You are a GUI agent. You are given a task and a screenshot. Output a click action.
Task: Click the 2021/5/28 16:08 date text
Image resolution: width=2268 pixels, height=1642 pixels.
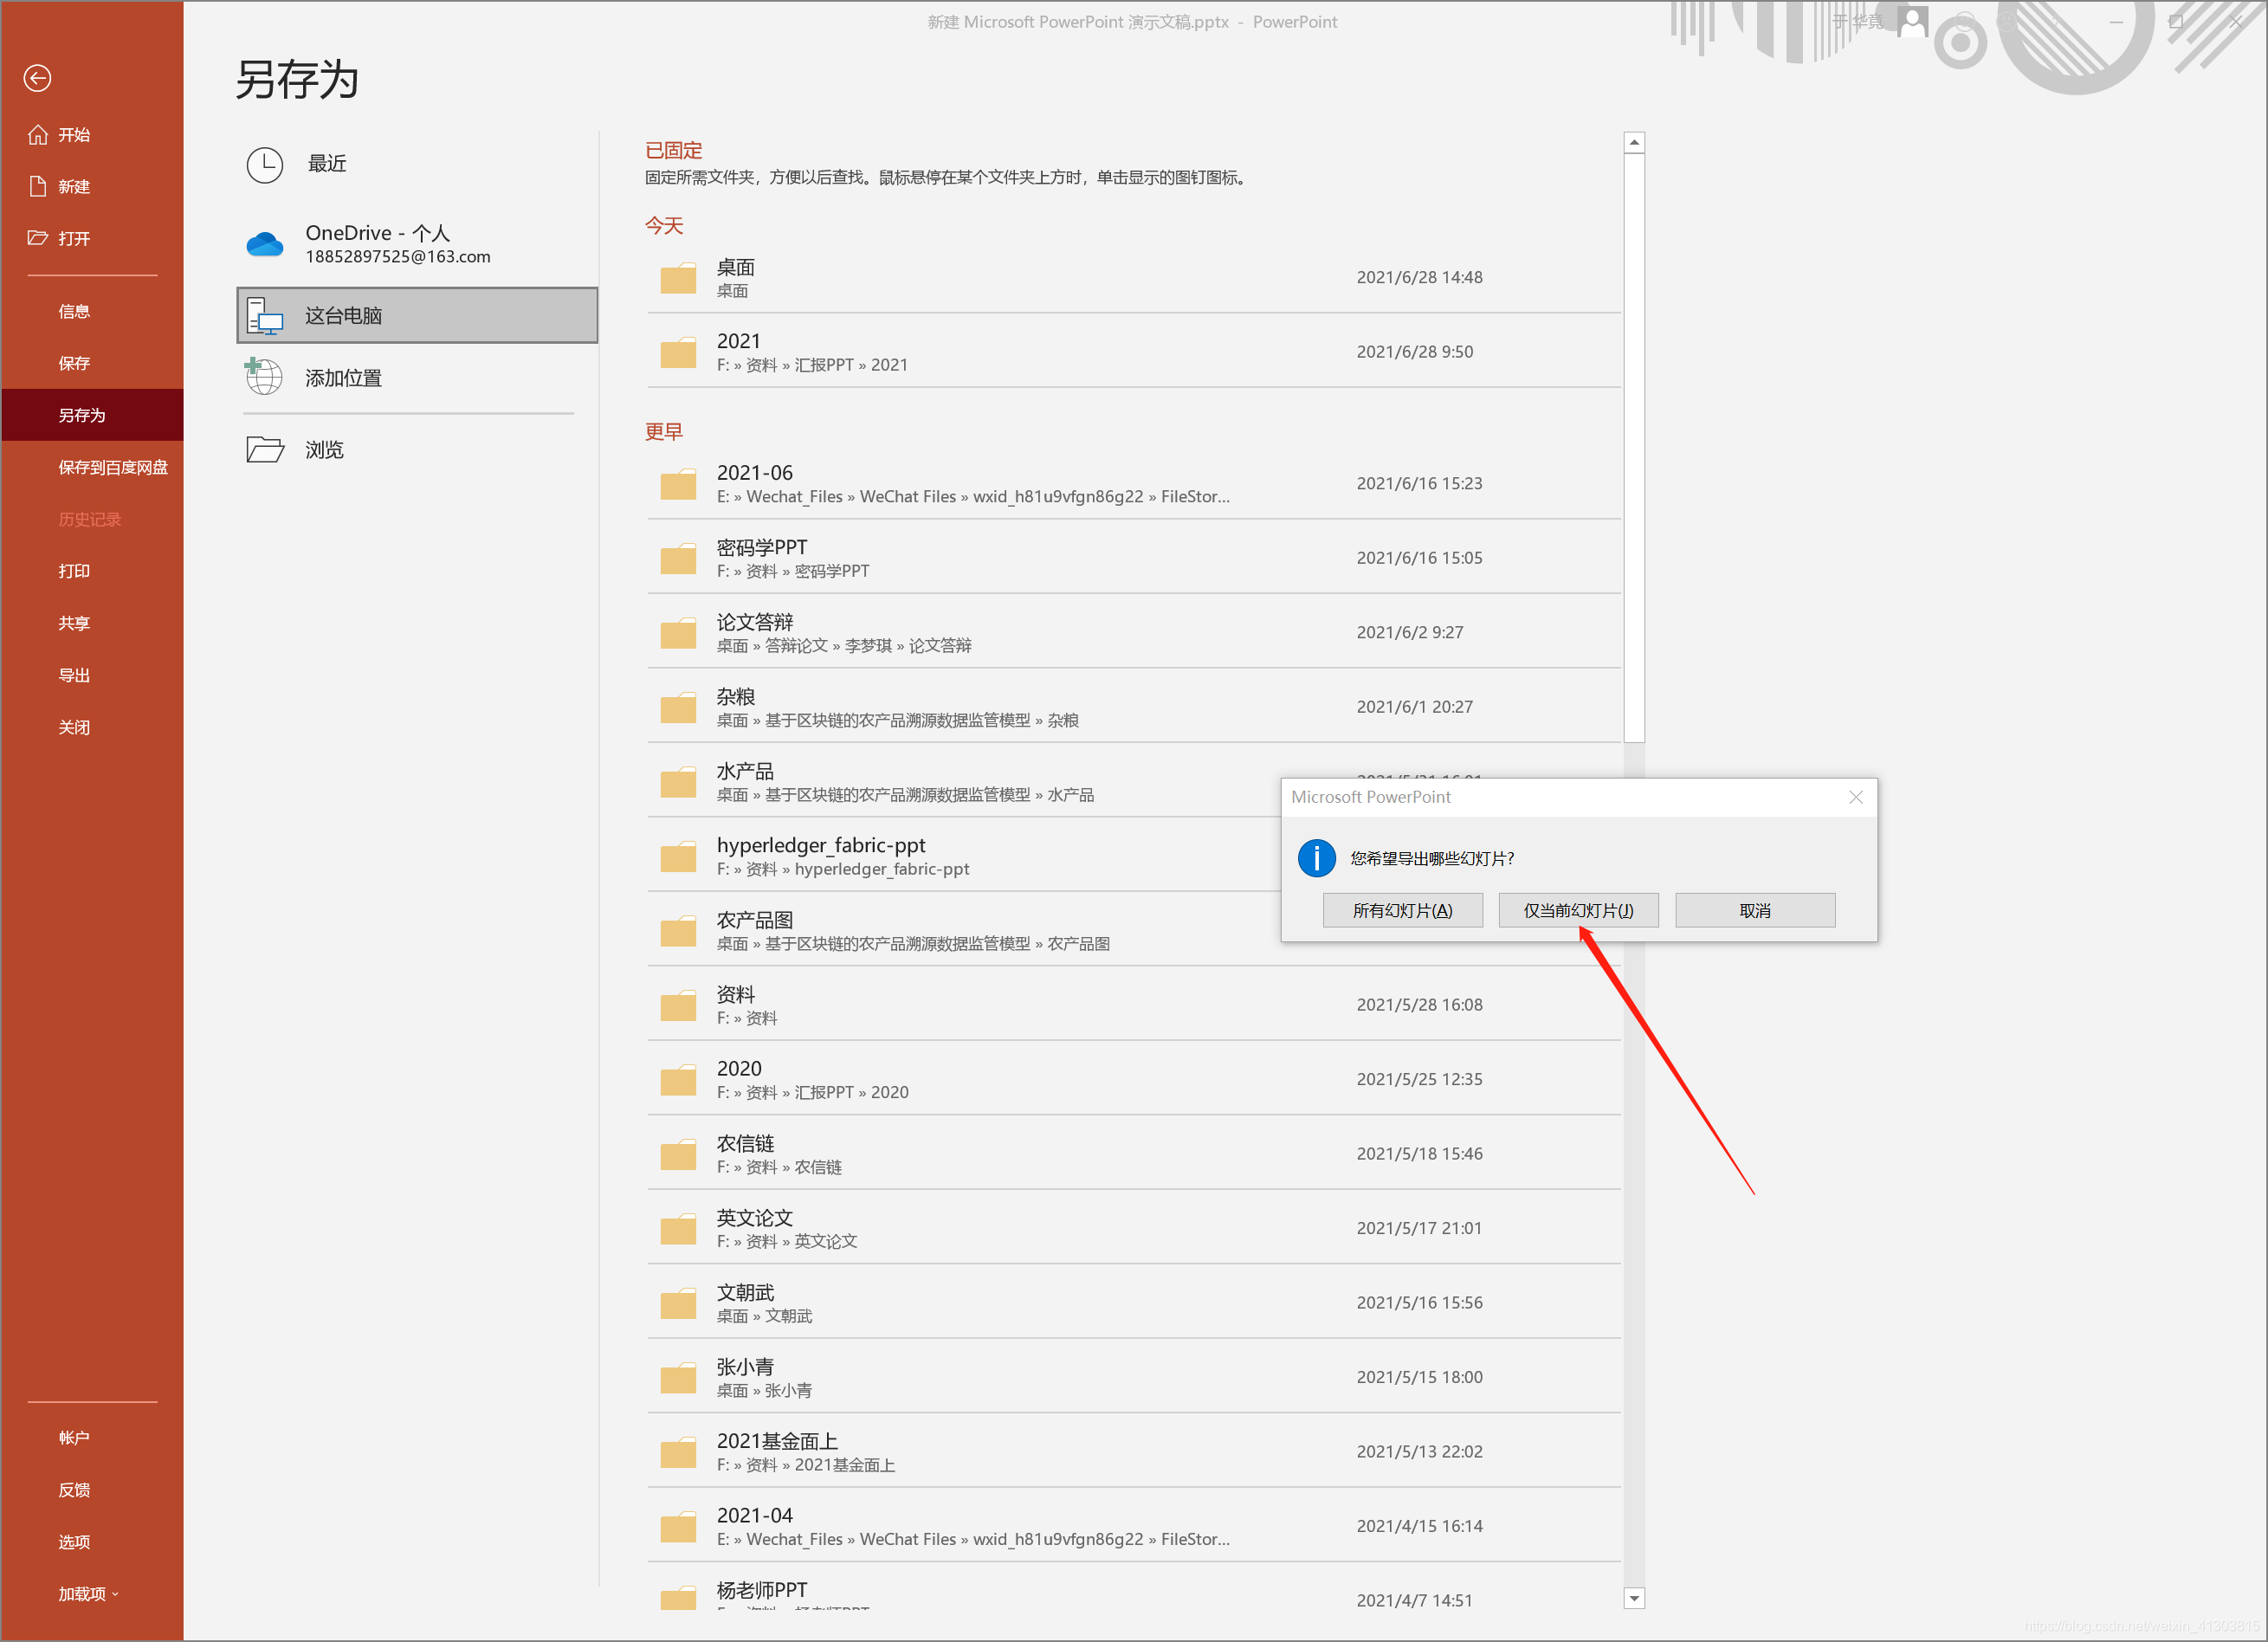click(1419, 1005)
